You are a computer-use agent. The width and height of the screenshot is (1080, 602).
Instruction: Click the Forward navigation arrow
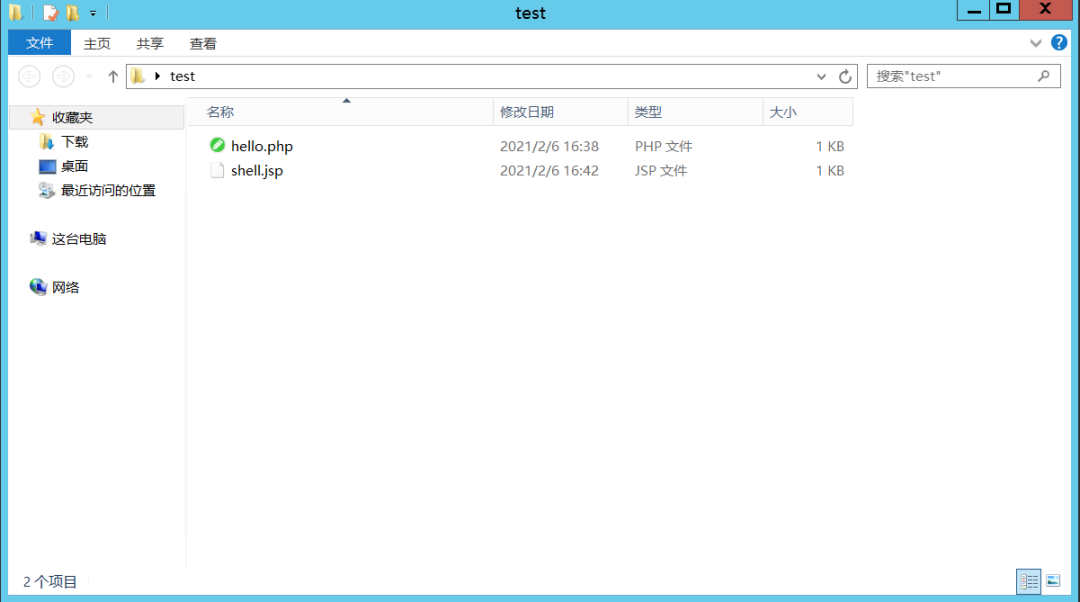coord(63,76)
